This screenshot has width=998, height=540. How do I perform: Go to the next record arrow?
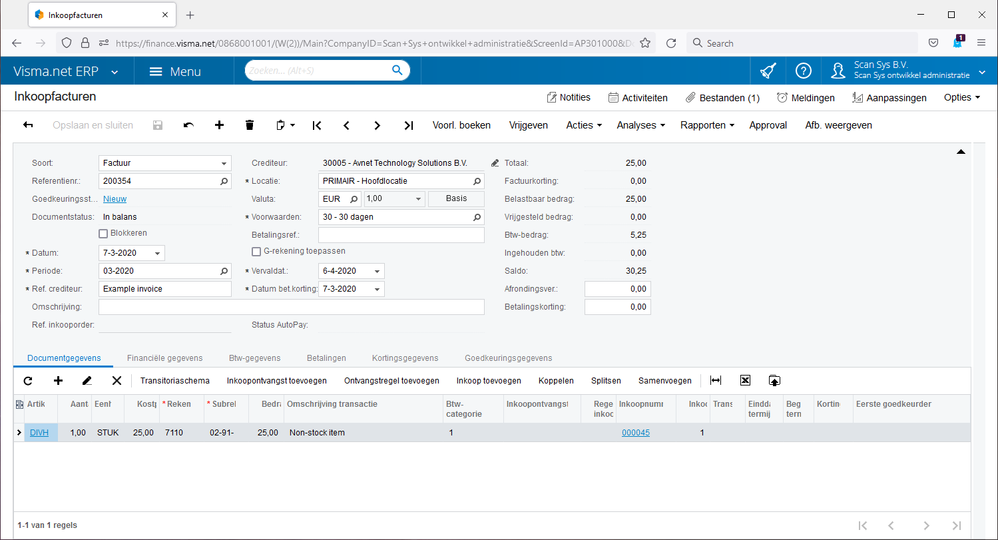pyautogui.click(x=377, y=125)
